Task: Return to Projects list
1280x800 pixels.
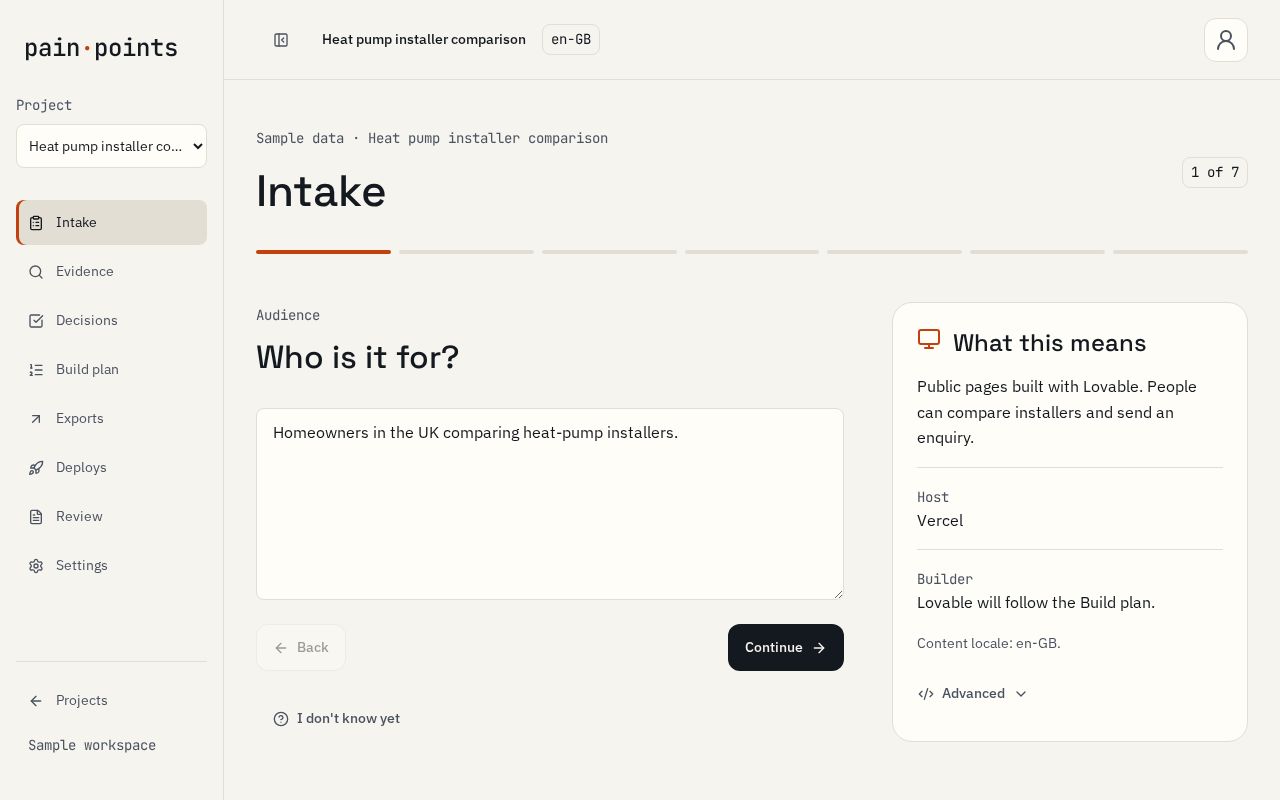Action: (x=111, y=701)
